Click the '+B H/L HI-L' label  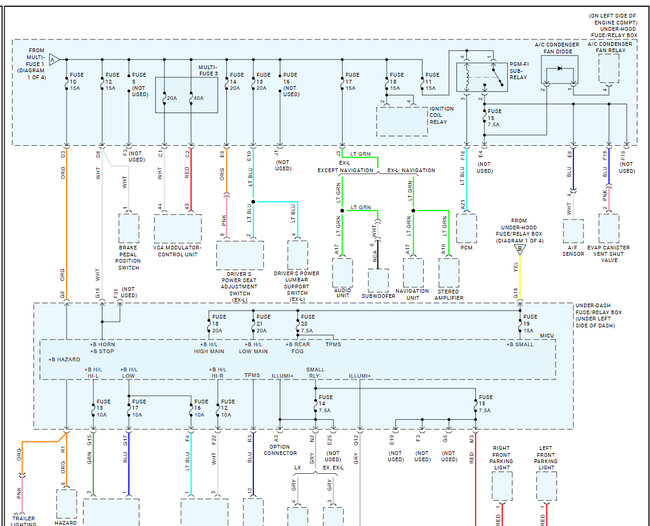click(x=93, y=373)
